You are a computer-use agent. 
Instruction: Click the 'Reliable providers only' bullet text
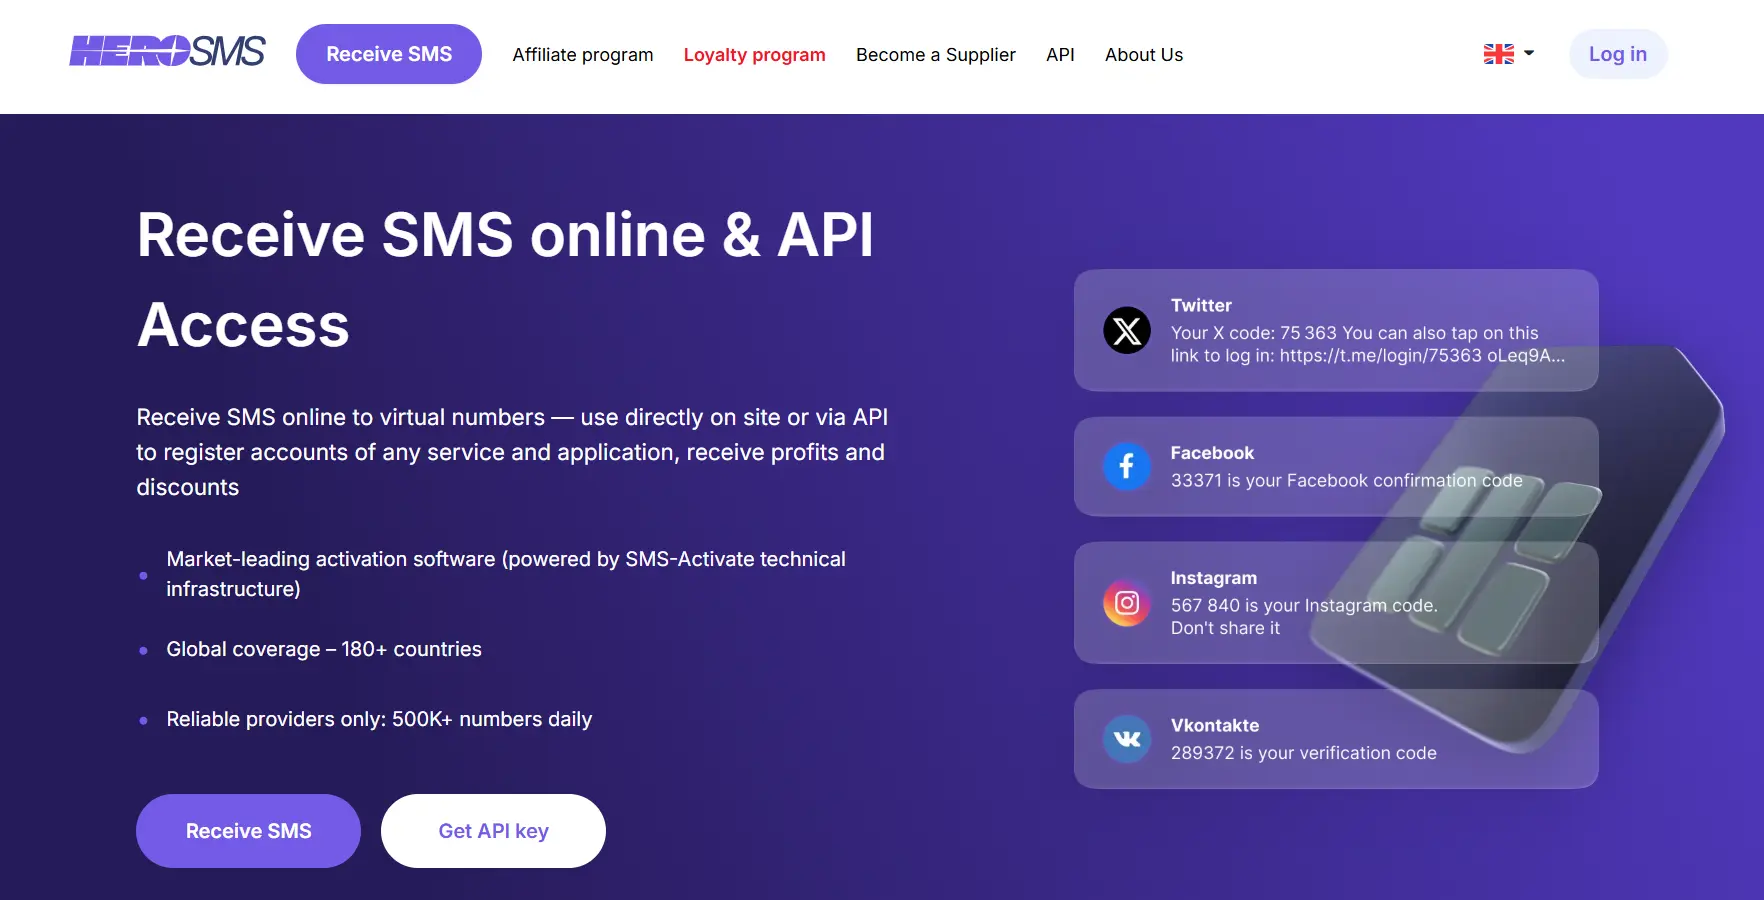pos(379,719)
